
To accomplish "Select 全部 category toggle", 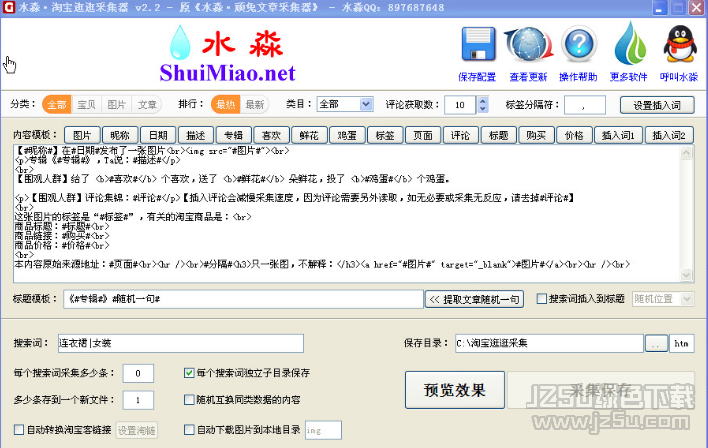I will pos(57,104).
